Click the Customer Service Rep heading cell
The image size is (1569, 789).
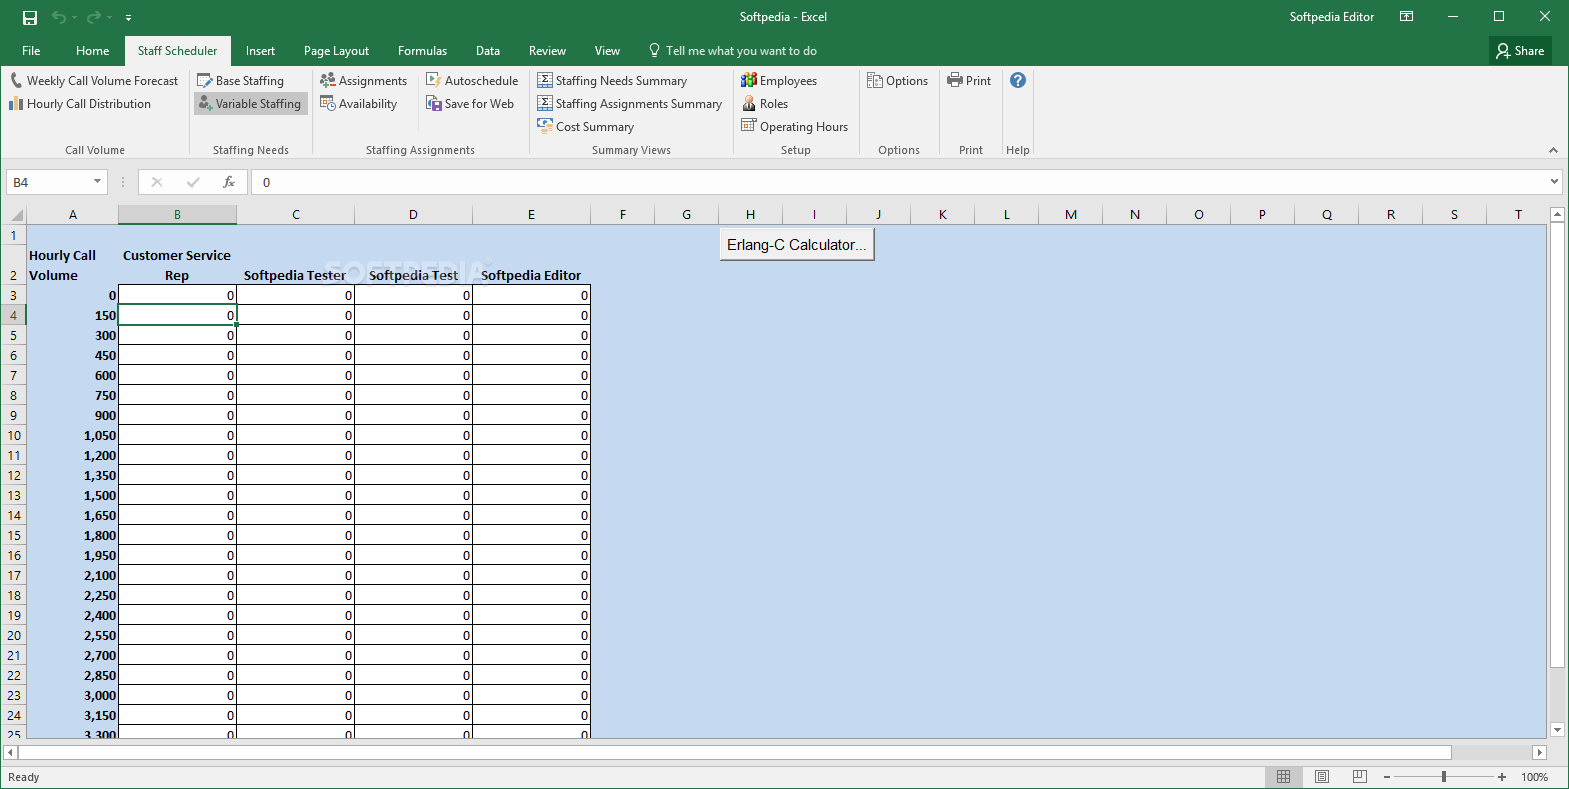177,265
